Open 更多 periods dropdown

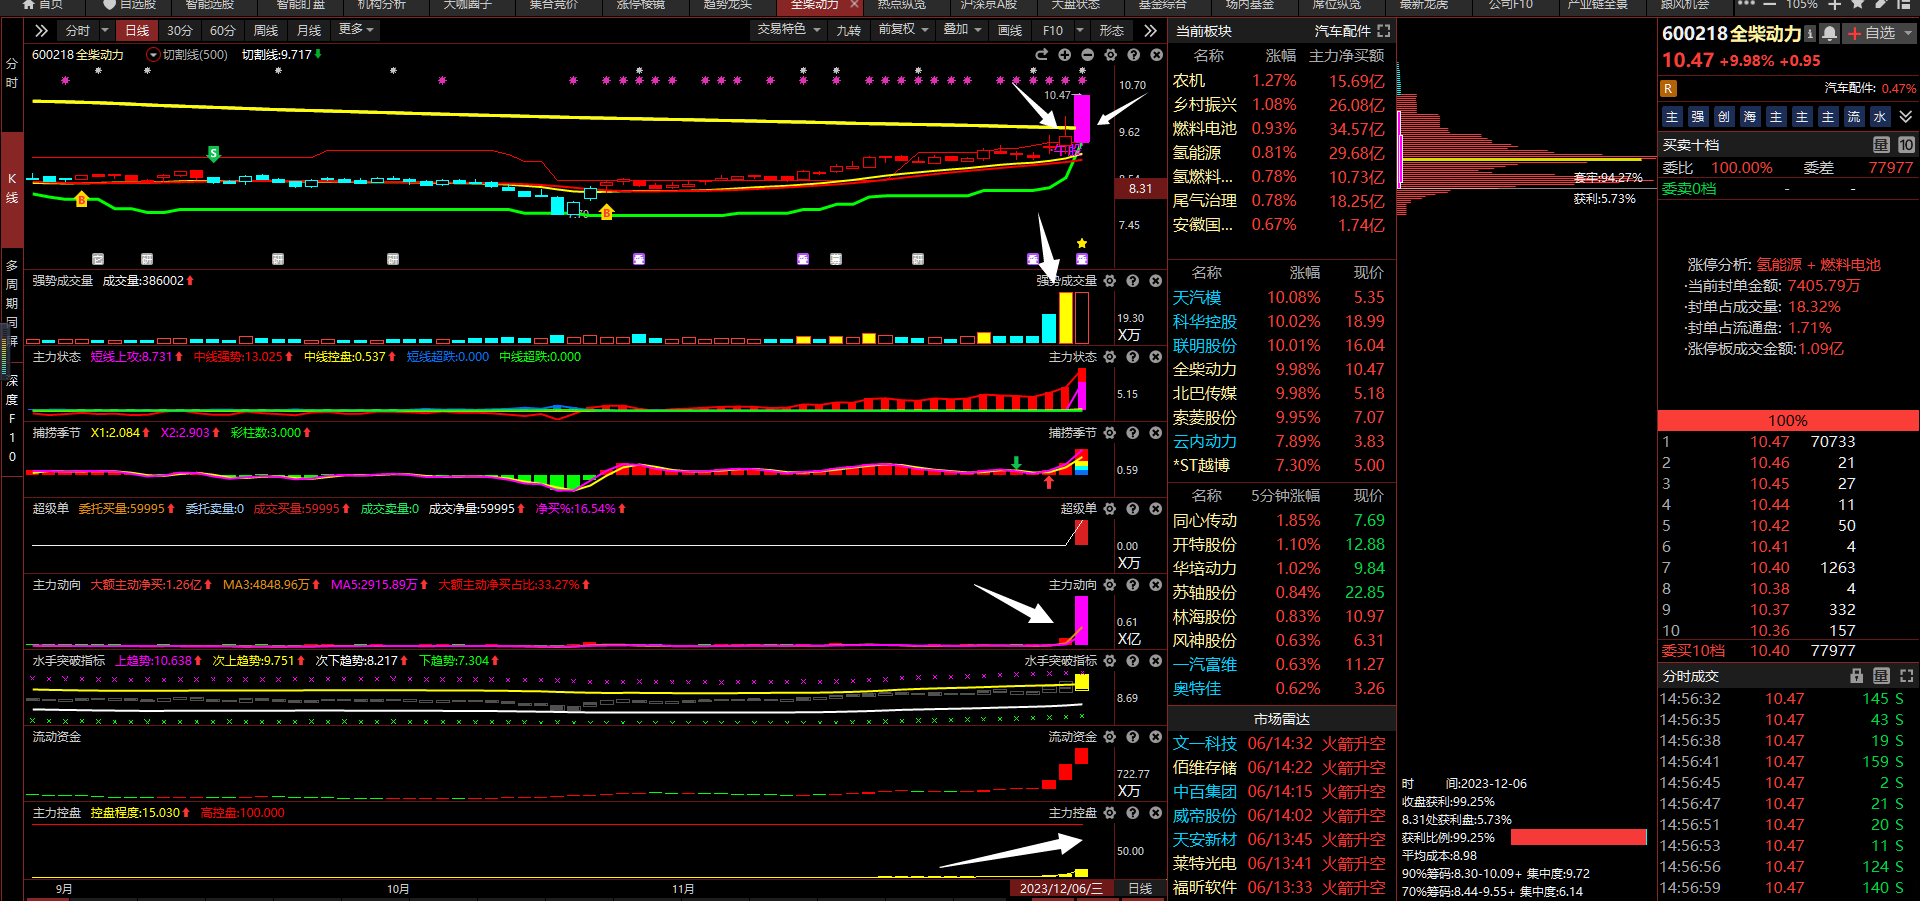click(356, 30)
